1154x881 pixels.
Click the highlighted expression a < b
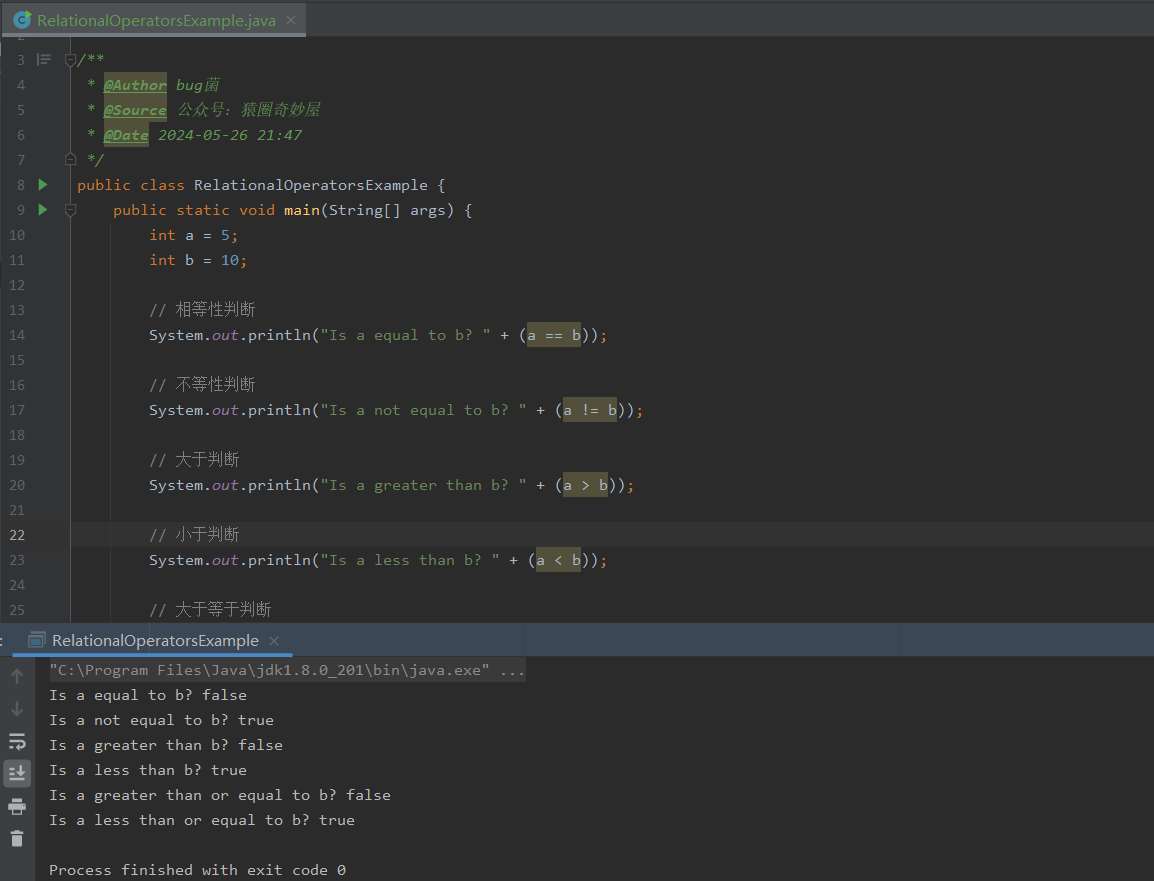[559, 561]
